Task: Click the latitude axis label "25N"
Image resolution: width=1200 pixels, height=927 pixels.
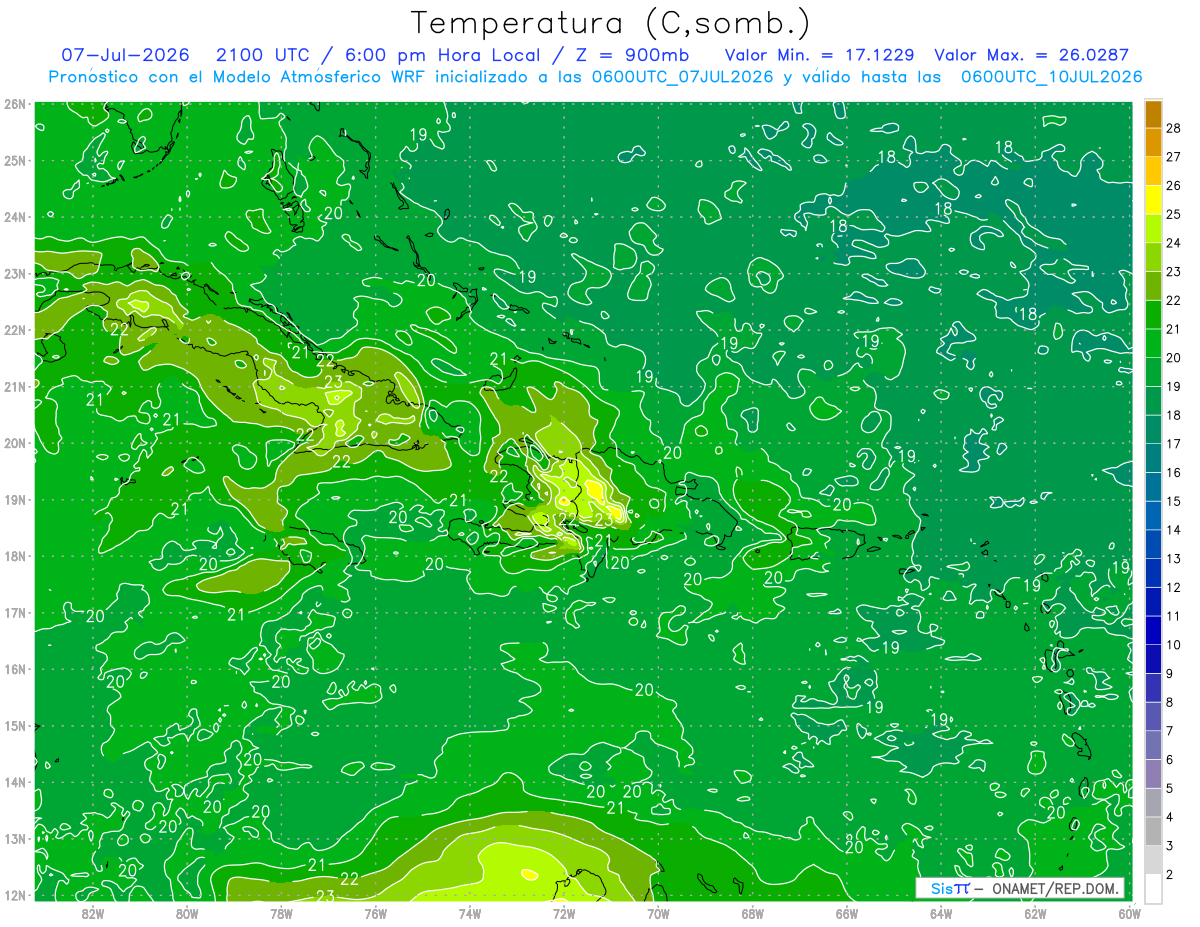Action: coord(14,160)
